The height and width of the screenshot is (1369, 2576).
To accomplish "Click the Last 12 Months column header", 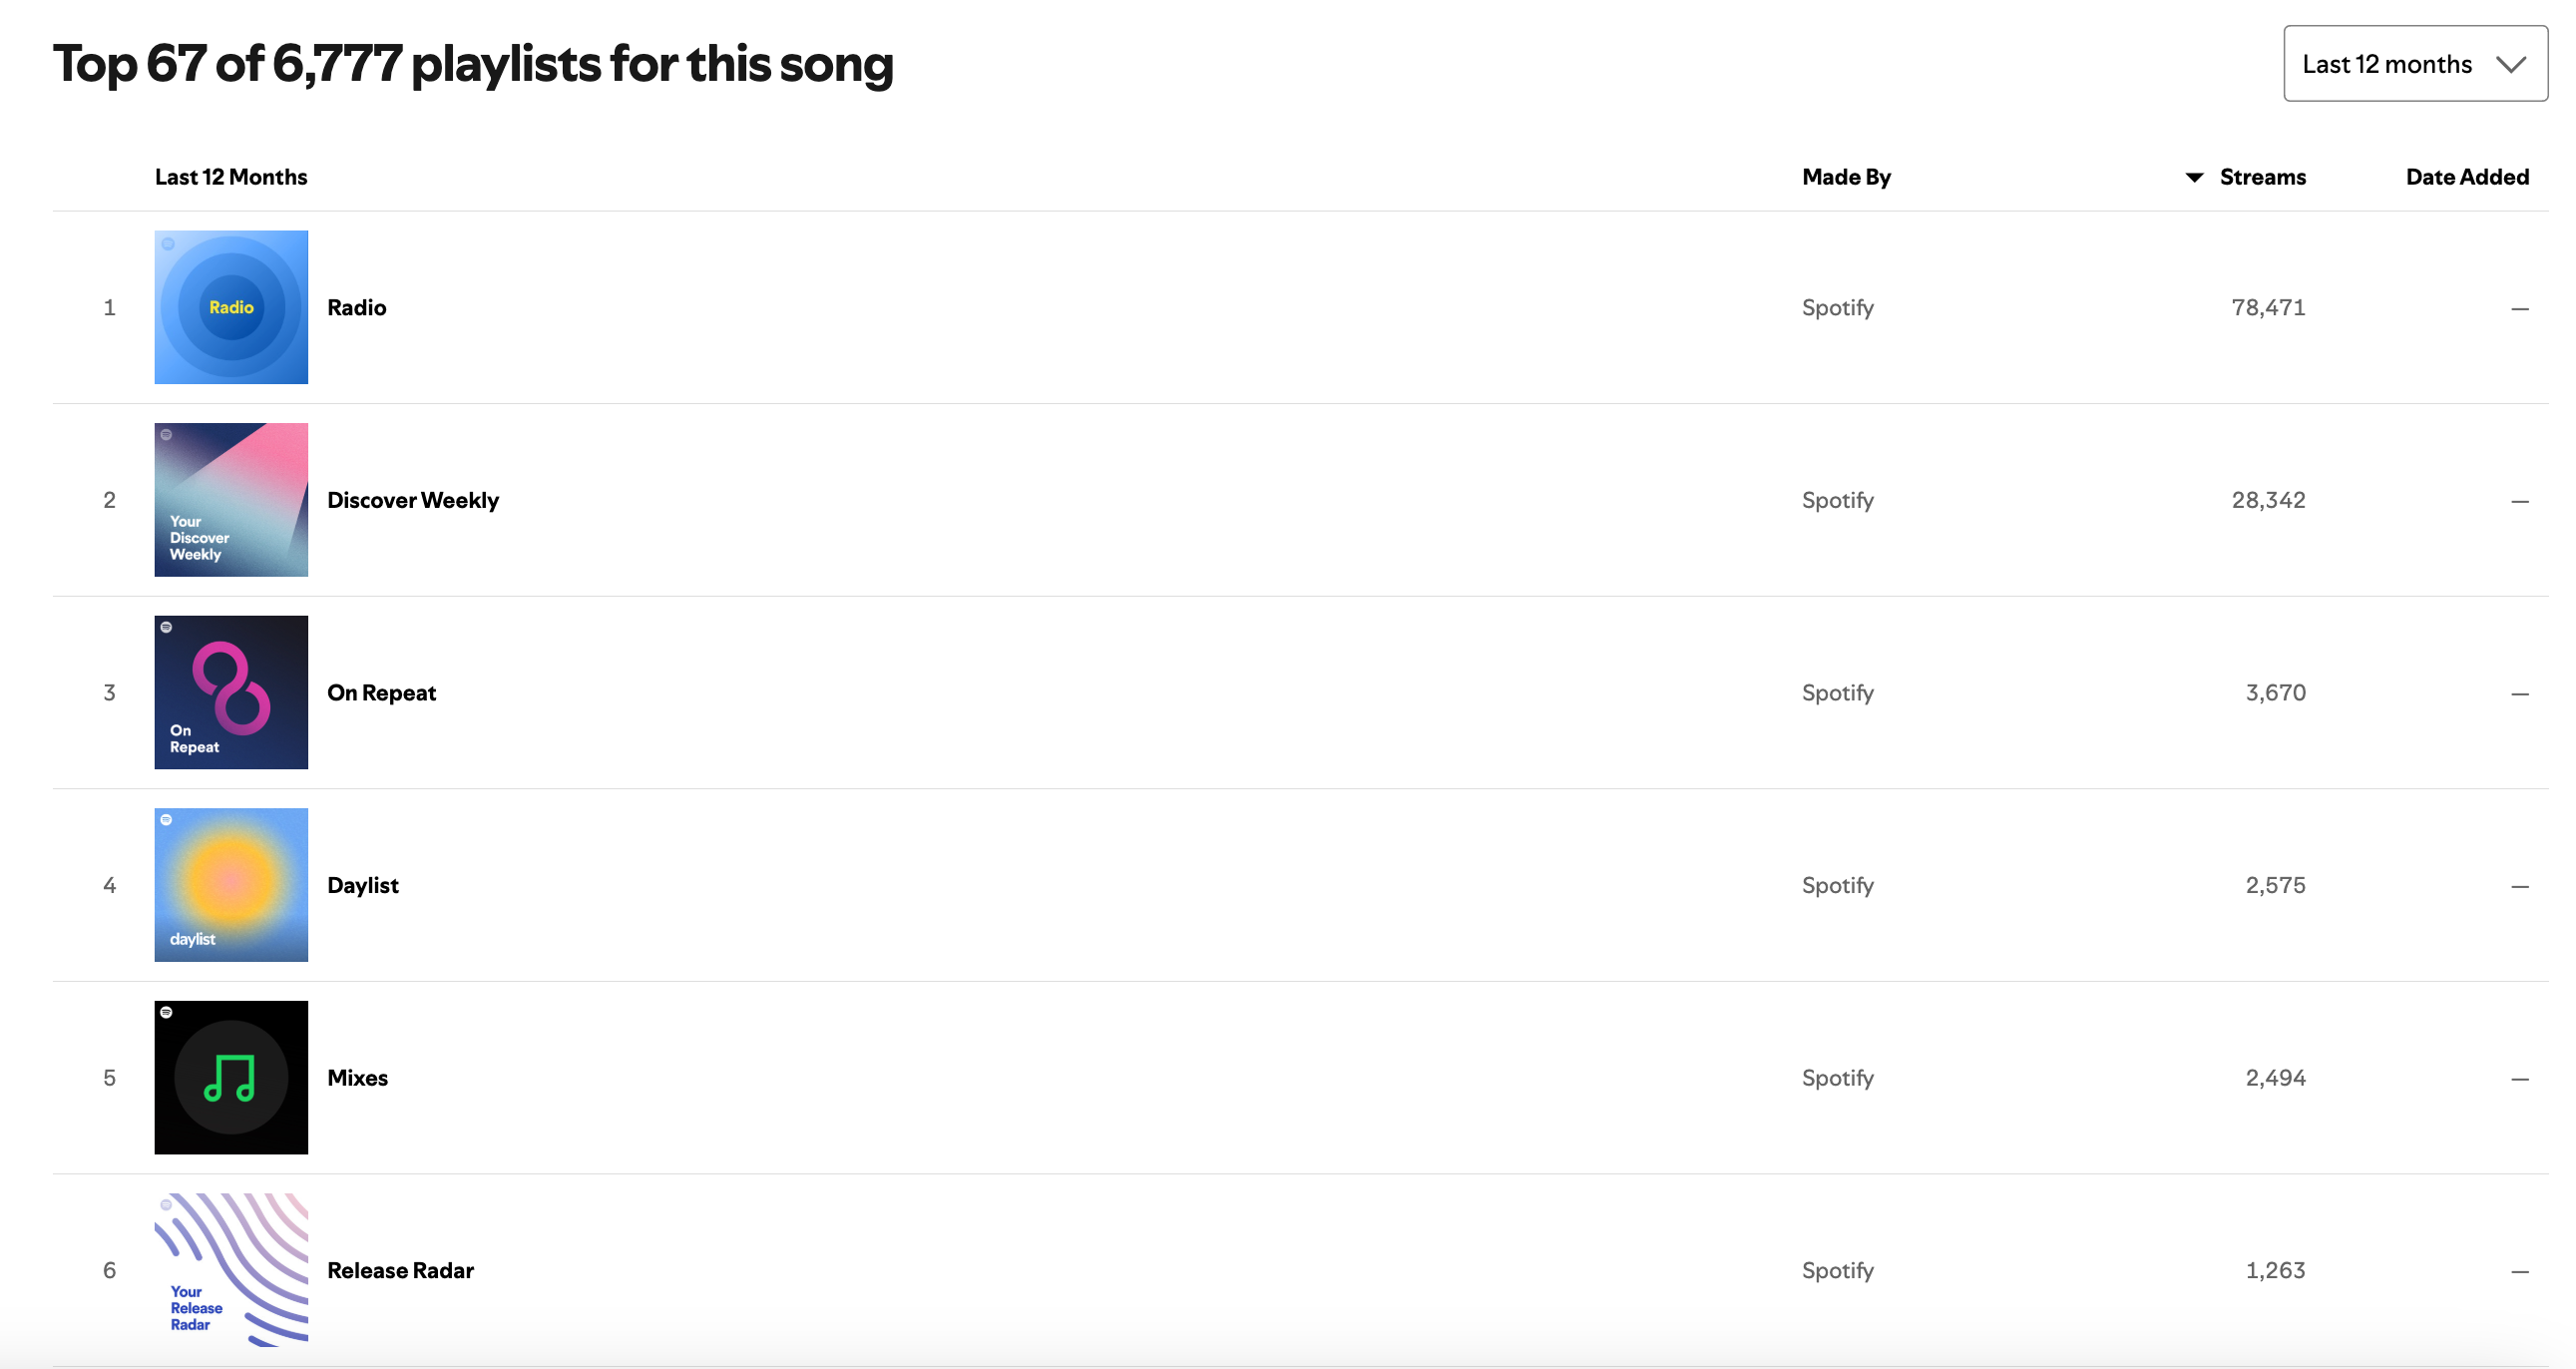I will tap(231, 177).
